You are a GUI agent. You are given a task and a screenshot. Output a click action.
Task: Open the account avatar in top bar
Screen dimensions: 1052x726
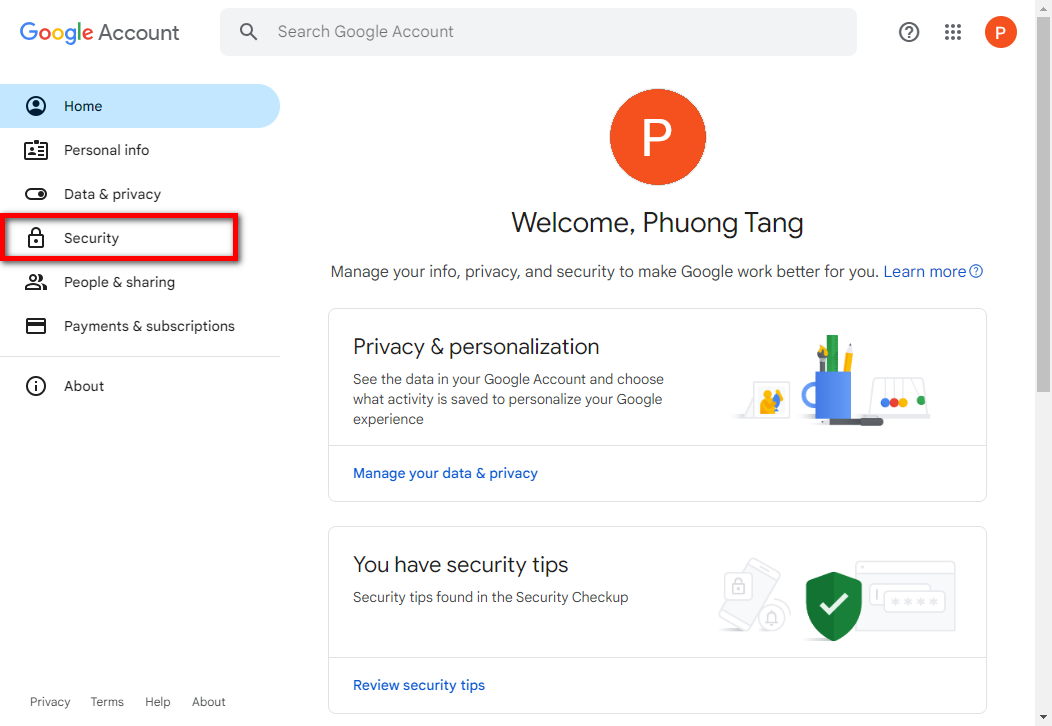point(1000,32)
